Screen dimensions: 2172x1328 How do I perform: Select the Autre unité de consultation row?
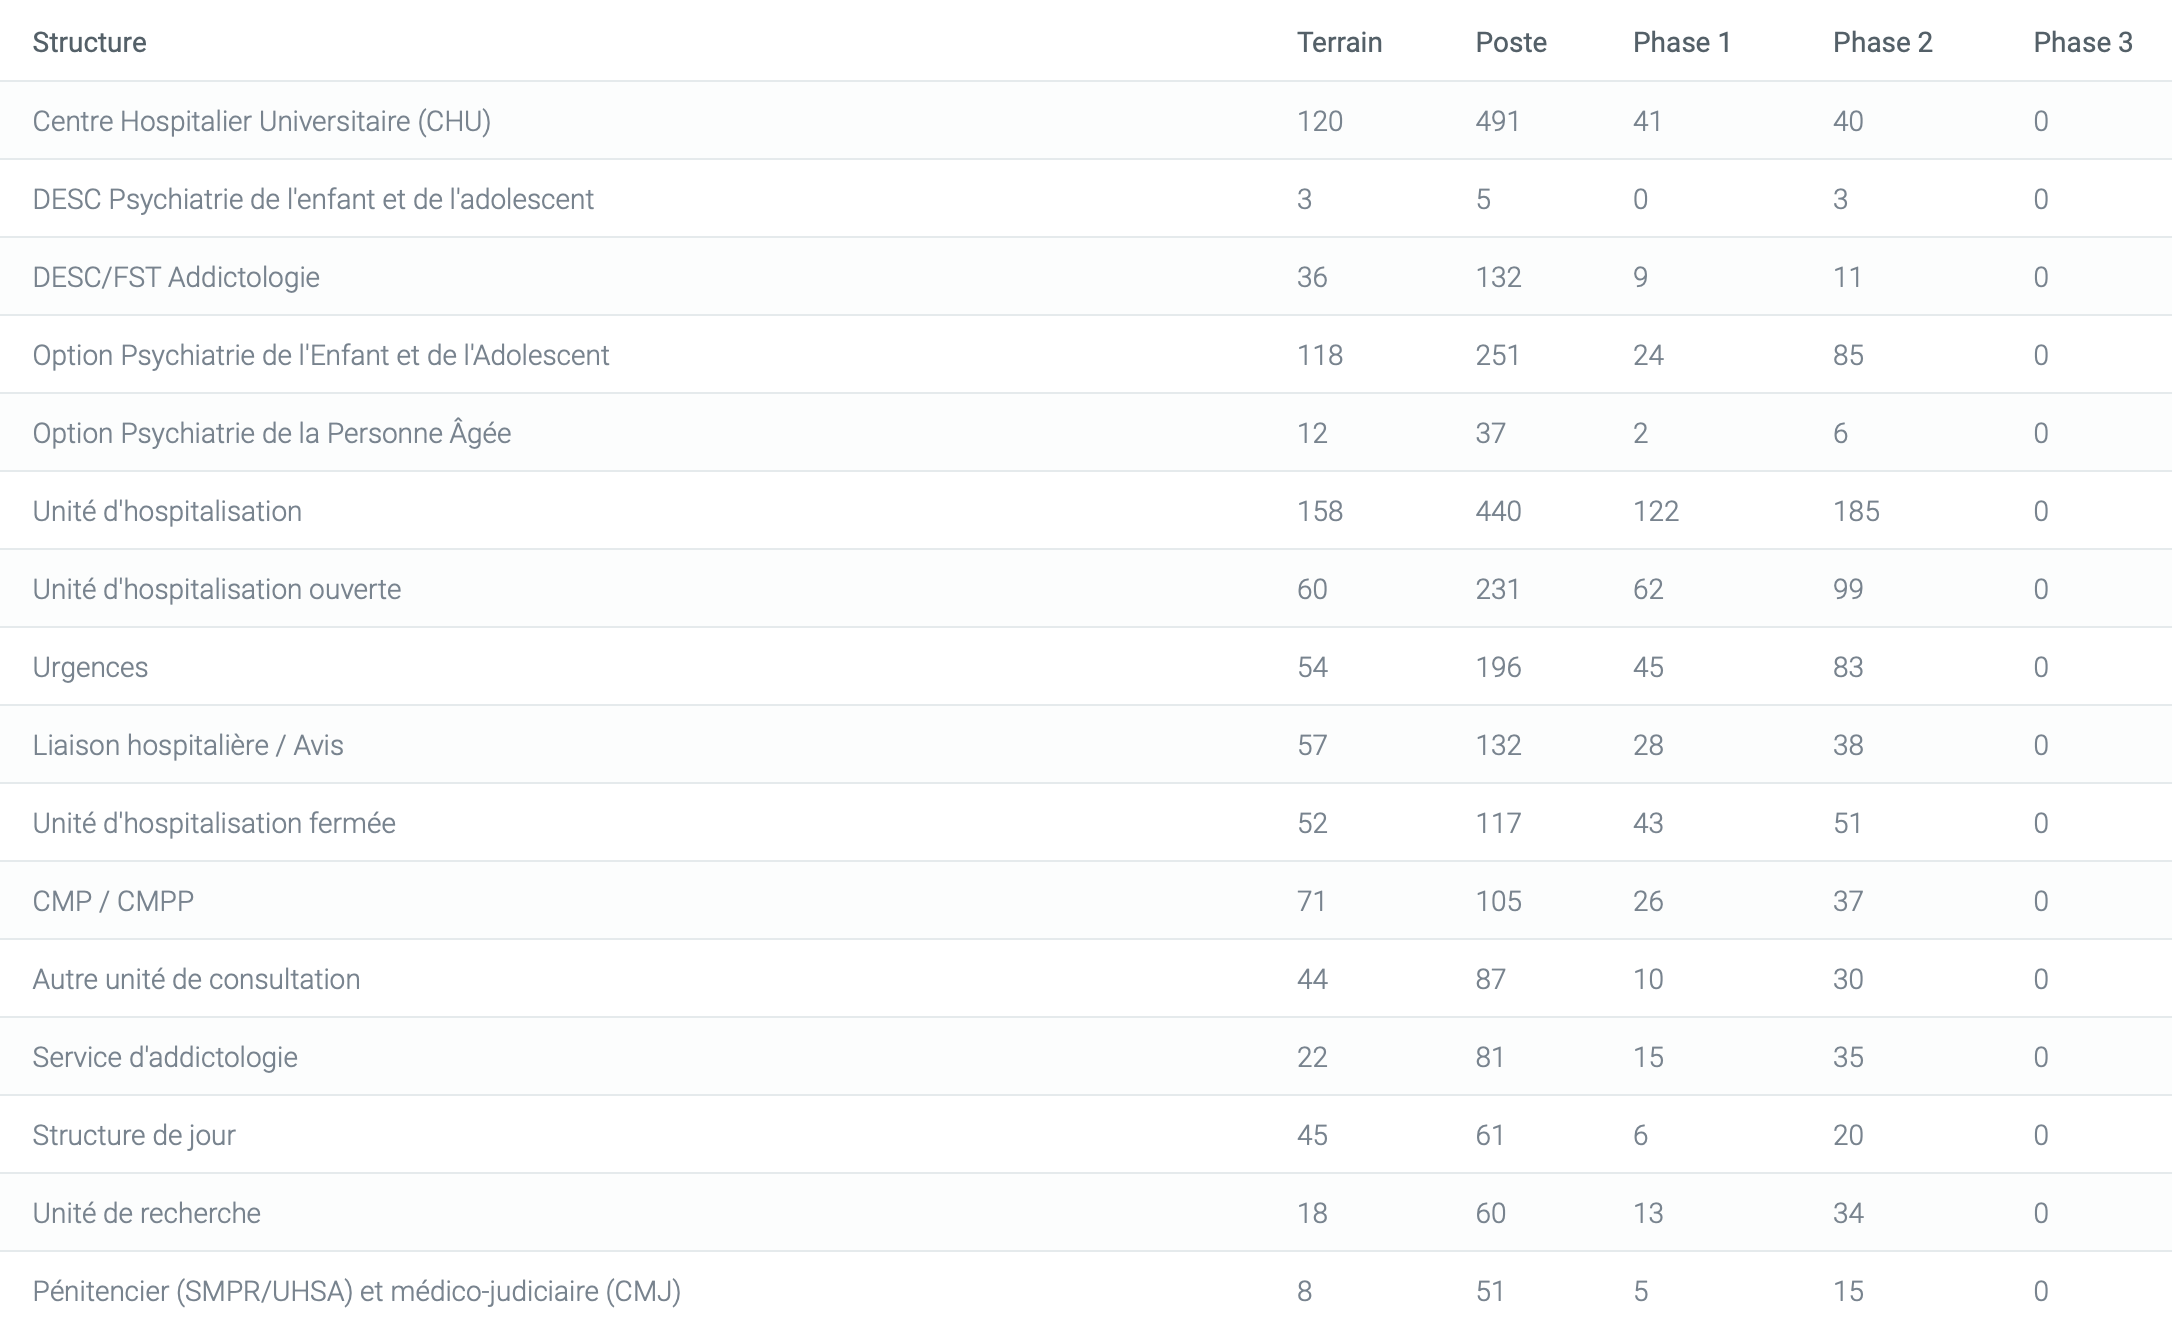pos(196,979)
